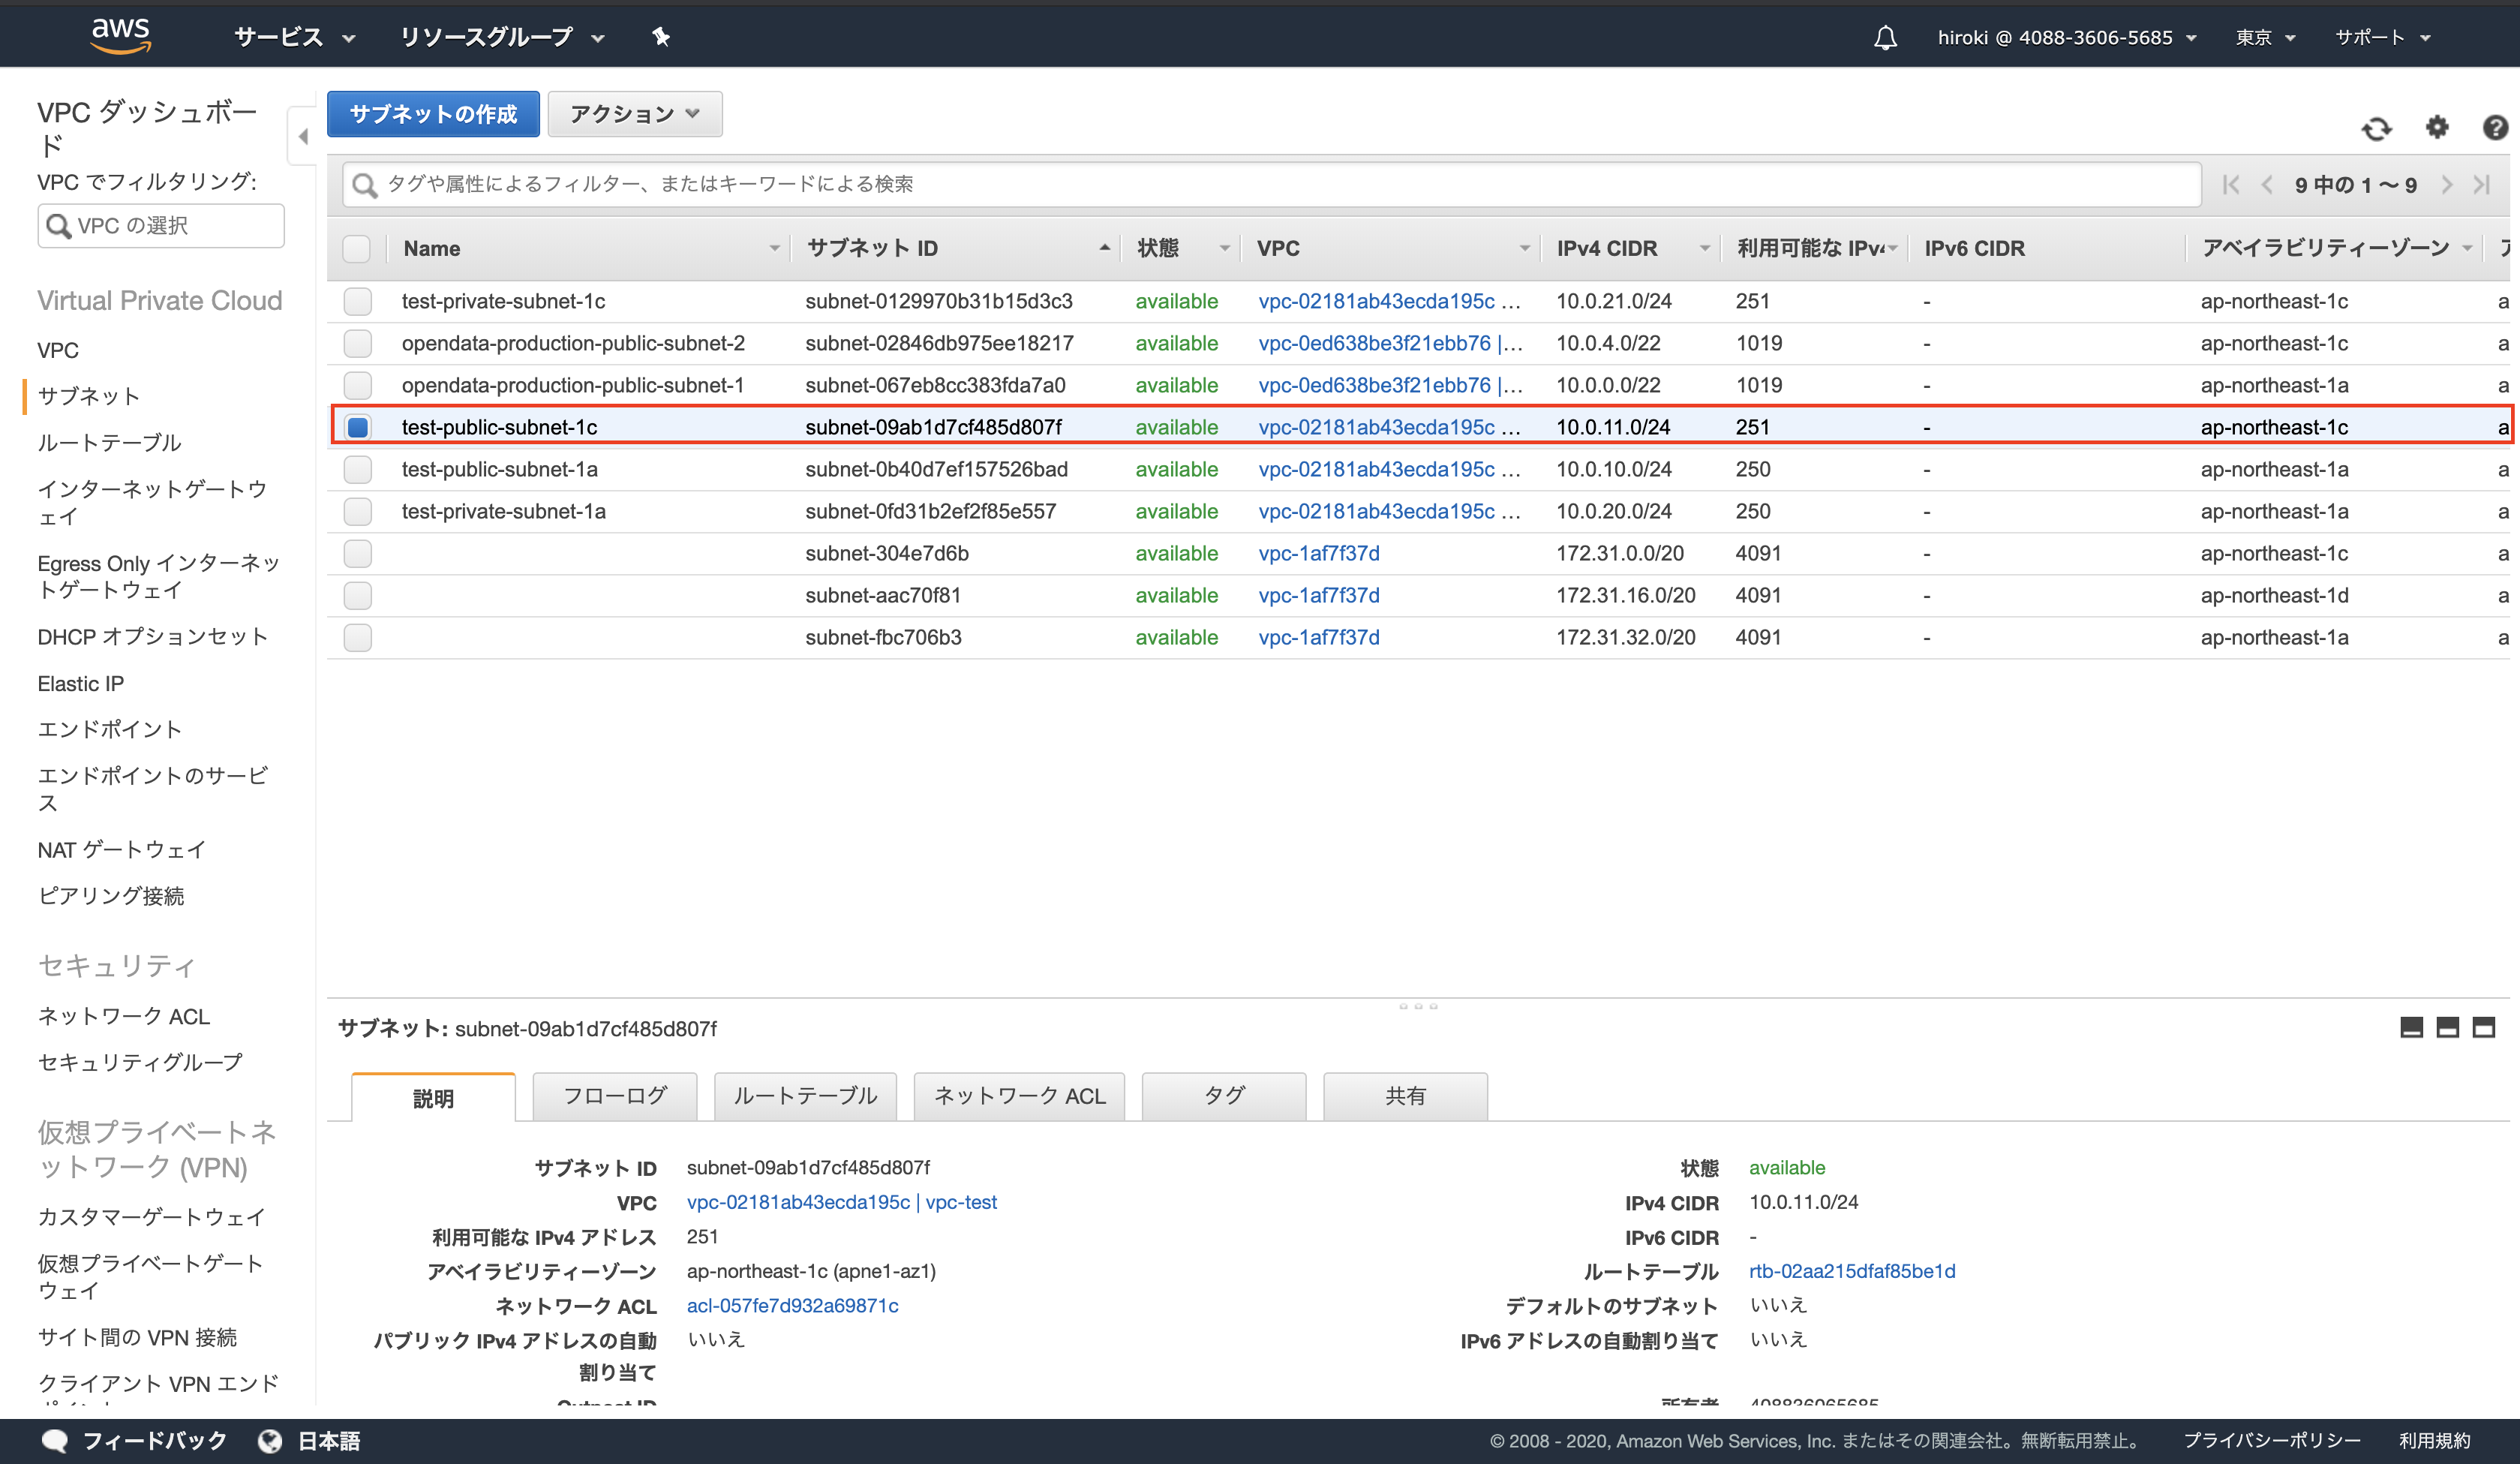Click the サブネットの作成 button
This screenshot has width=2520, height=1464.
(x=432, y=114)
